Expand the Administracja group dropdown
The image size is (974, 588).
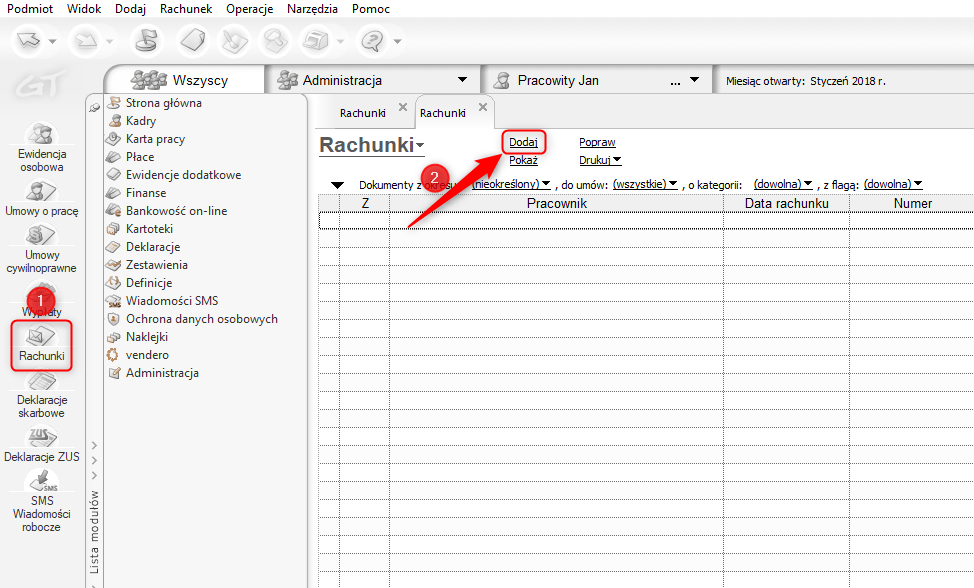tap(462, 80)
